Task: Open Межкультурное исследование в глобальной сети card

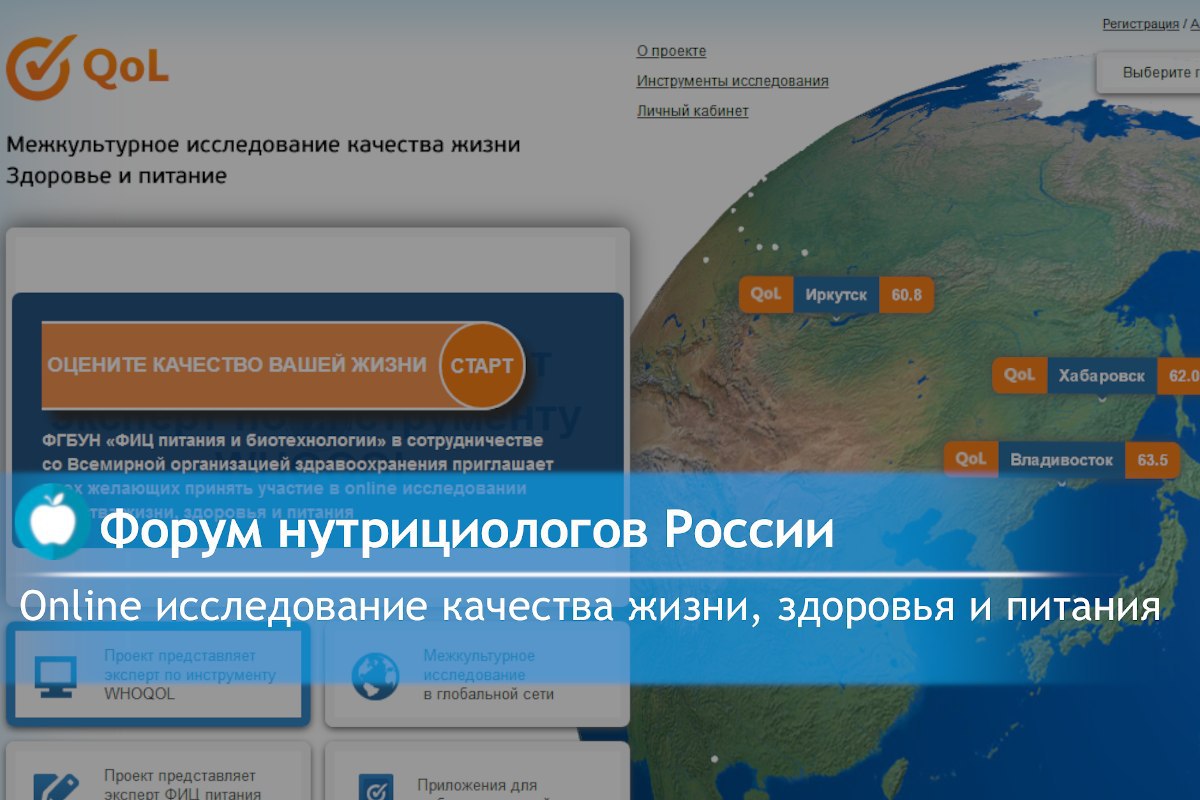Action: click(x=477, y=676)
